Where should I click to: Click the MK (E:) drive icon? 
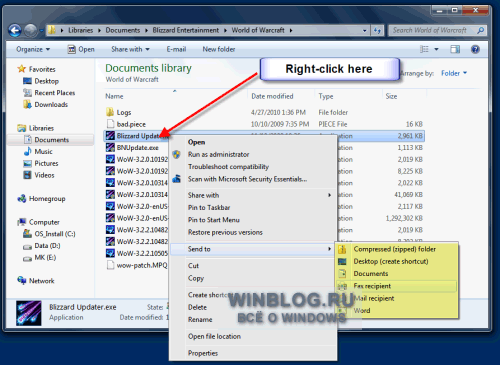coord(27,258)
